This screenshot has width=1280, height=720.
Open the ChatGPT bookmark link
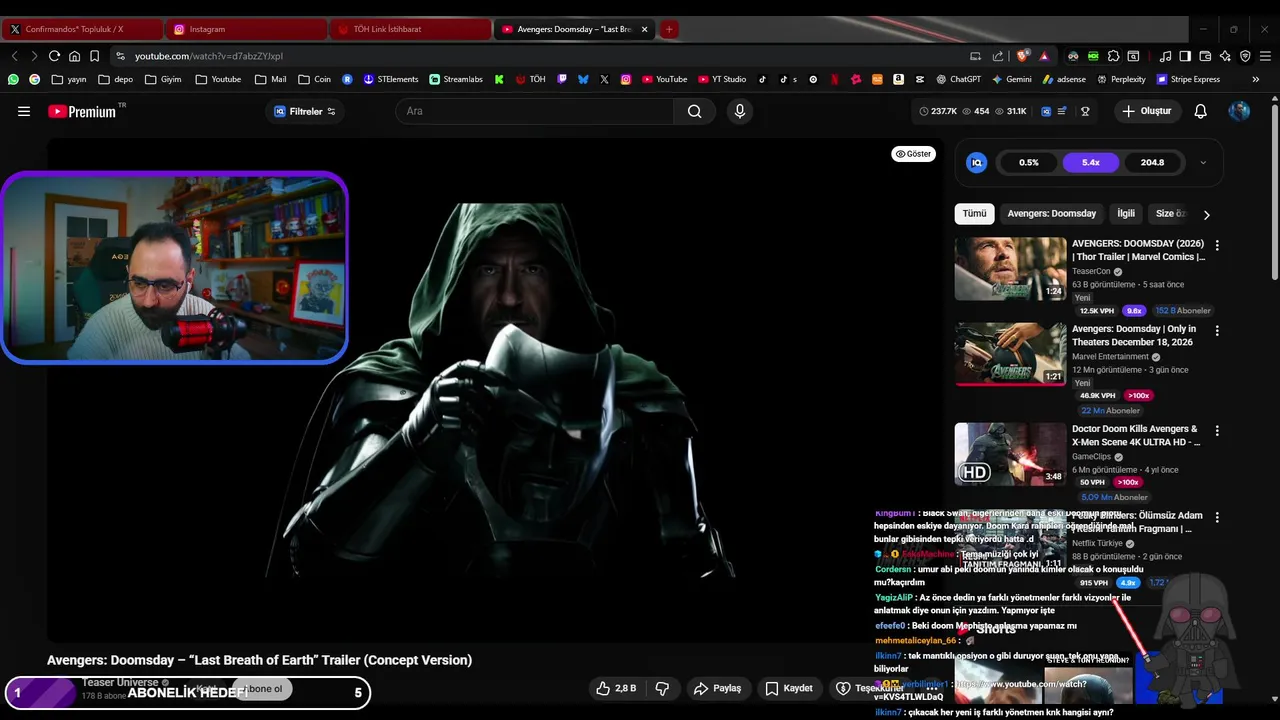point(958,79)
